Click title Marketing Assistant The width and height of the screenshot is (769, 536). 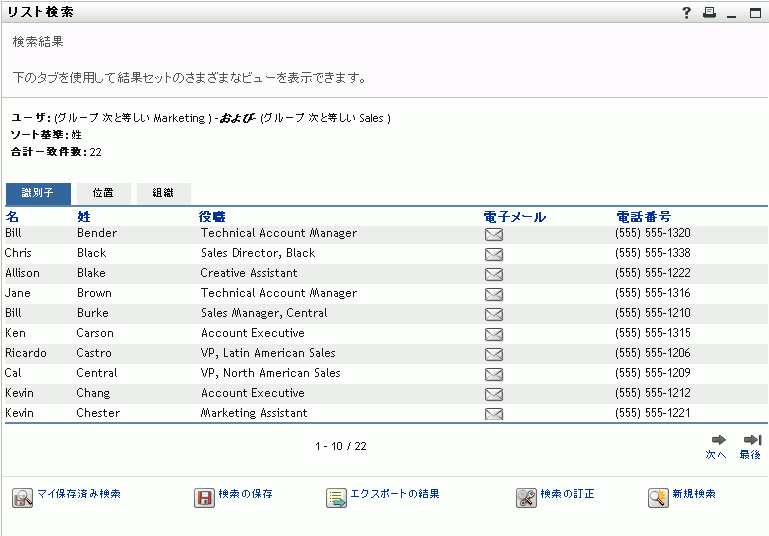[254, 413]
